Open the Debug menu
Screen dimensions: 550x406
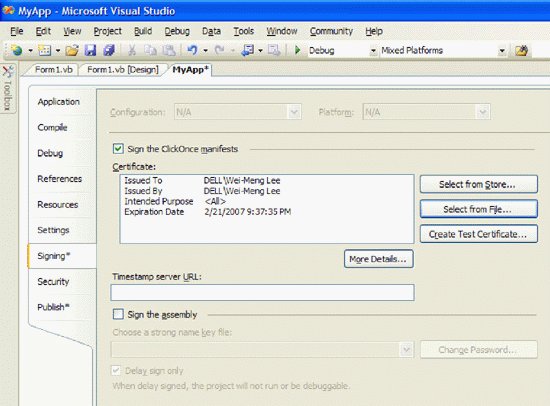click(177, 31)
